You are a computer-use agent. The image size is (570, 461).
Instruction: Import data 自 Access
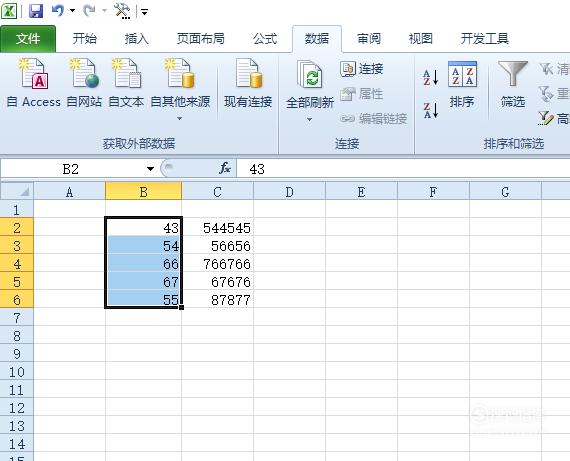tap(34, 84)
